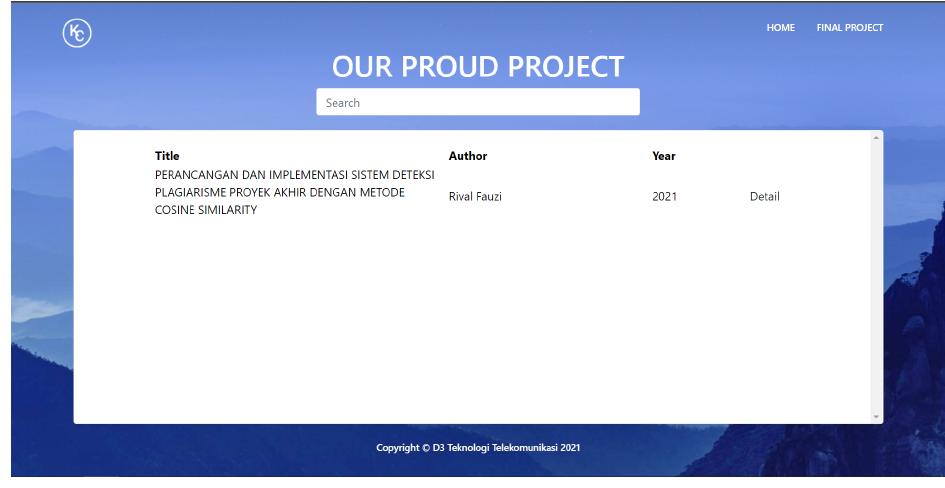Click the Title column header

pos(167,155)
